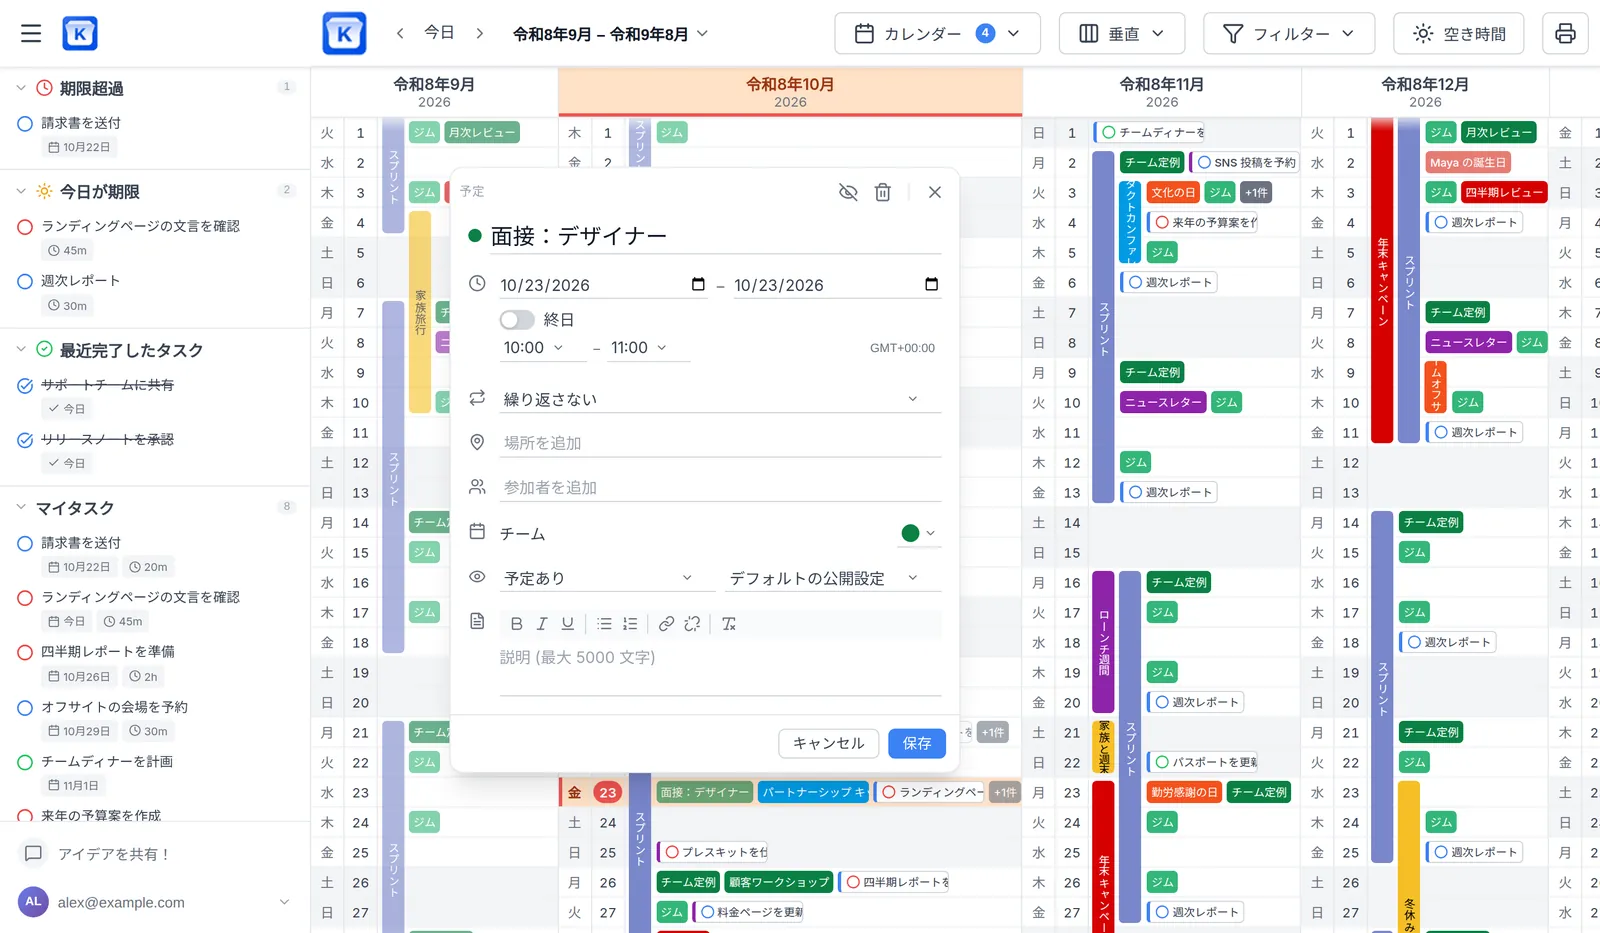Complete オフサイトの会場を予約 task
The width and height of the screenshot is (1600, 933).
tap(25, 707)
